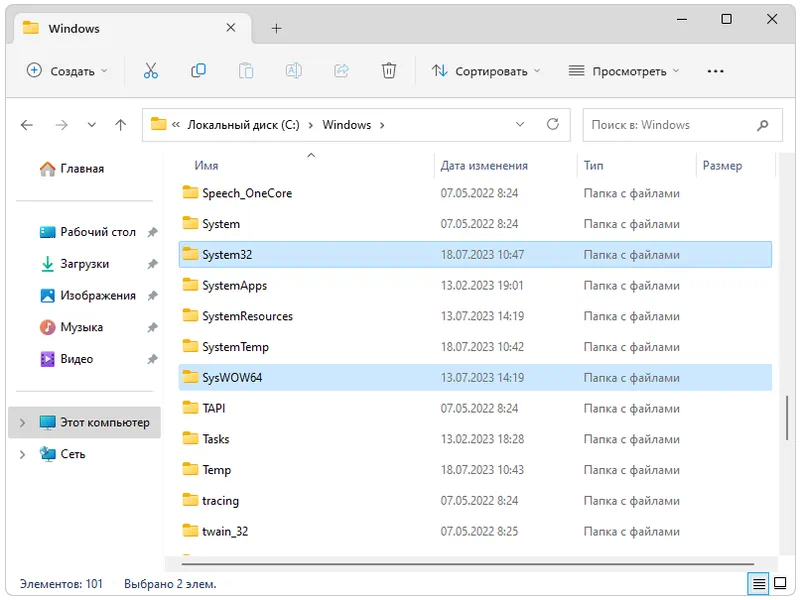Screen dimensions: 800x600
Task: Select the SystemTemp folder
Action: pyautogui.click(x=475, y=347)
